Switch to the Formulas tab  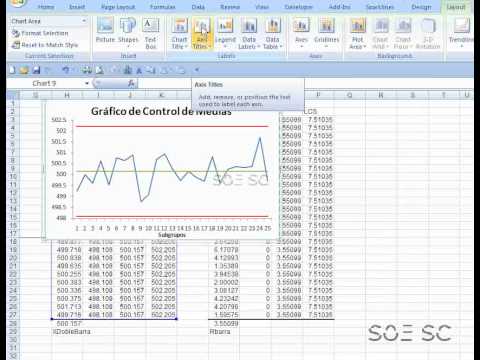162,7
